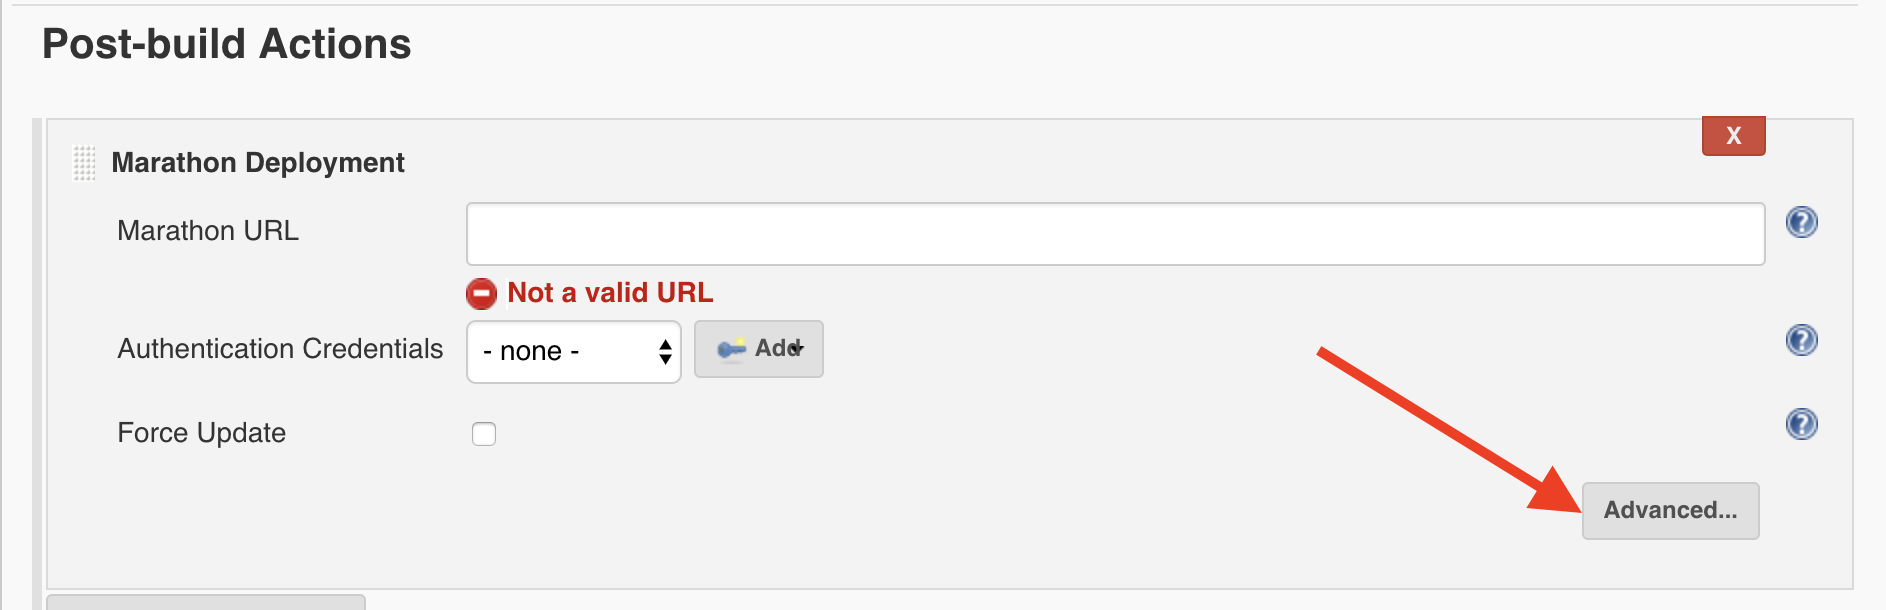
Task: Remove Marathon Deployment with the red X
Action: pos(1734,136)
